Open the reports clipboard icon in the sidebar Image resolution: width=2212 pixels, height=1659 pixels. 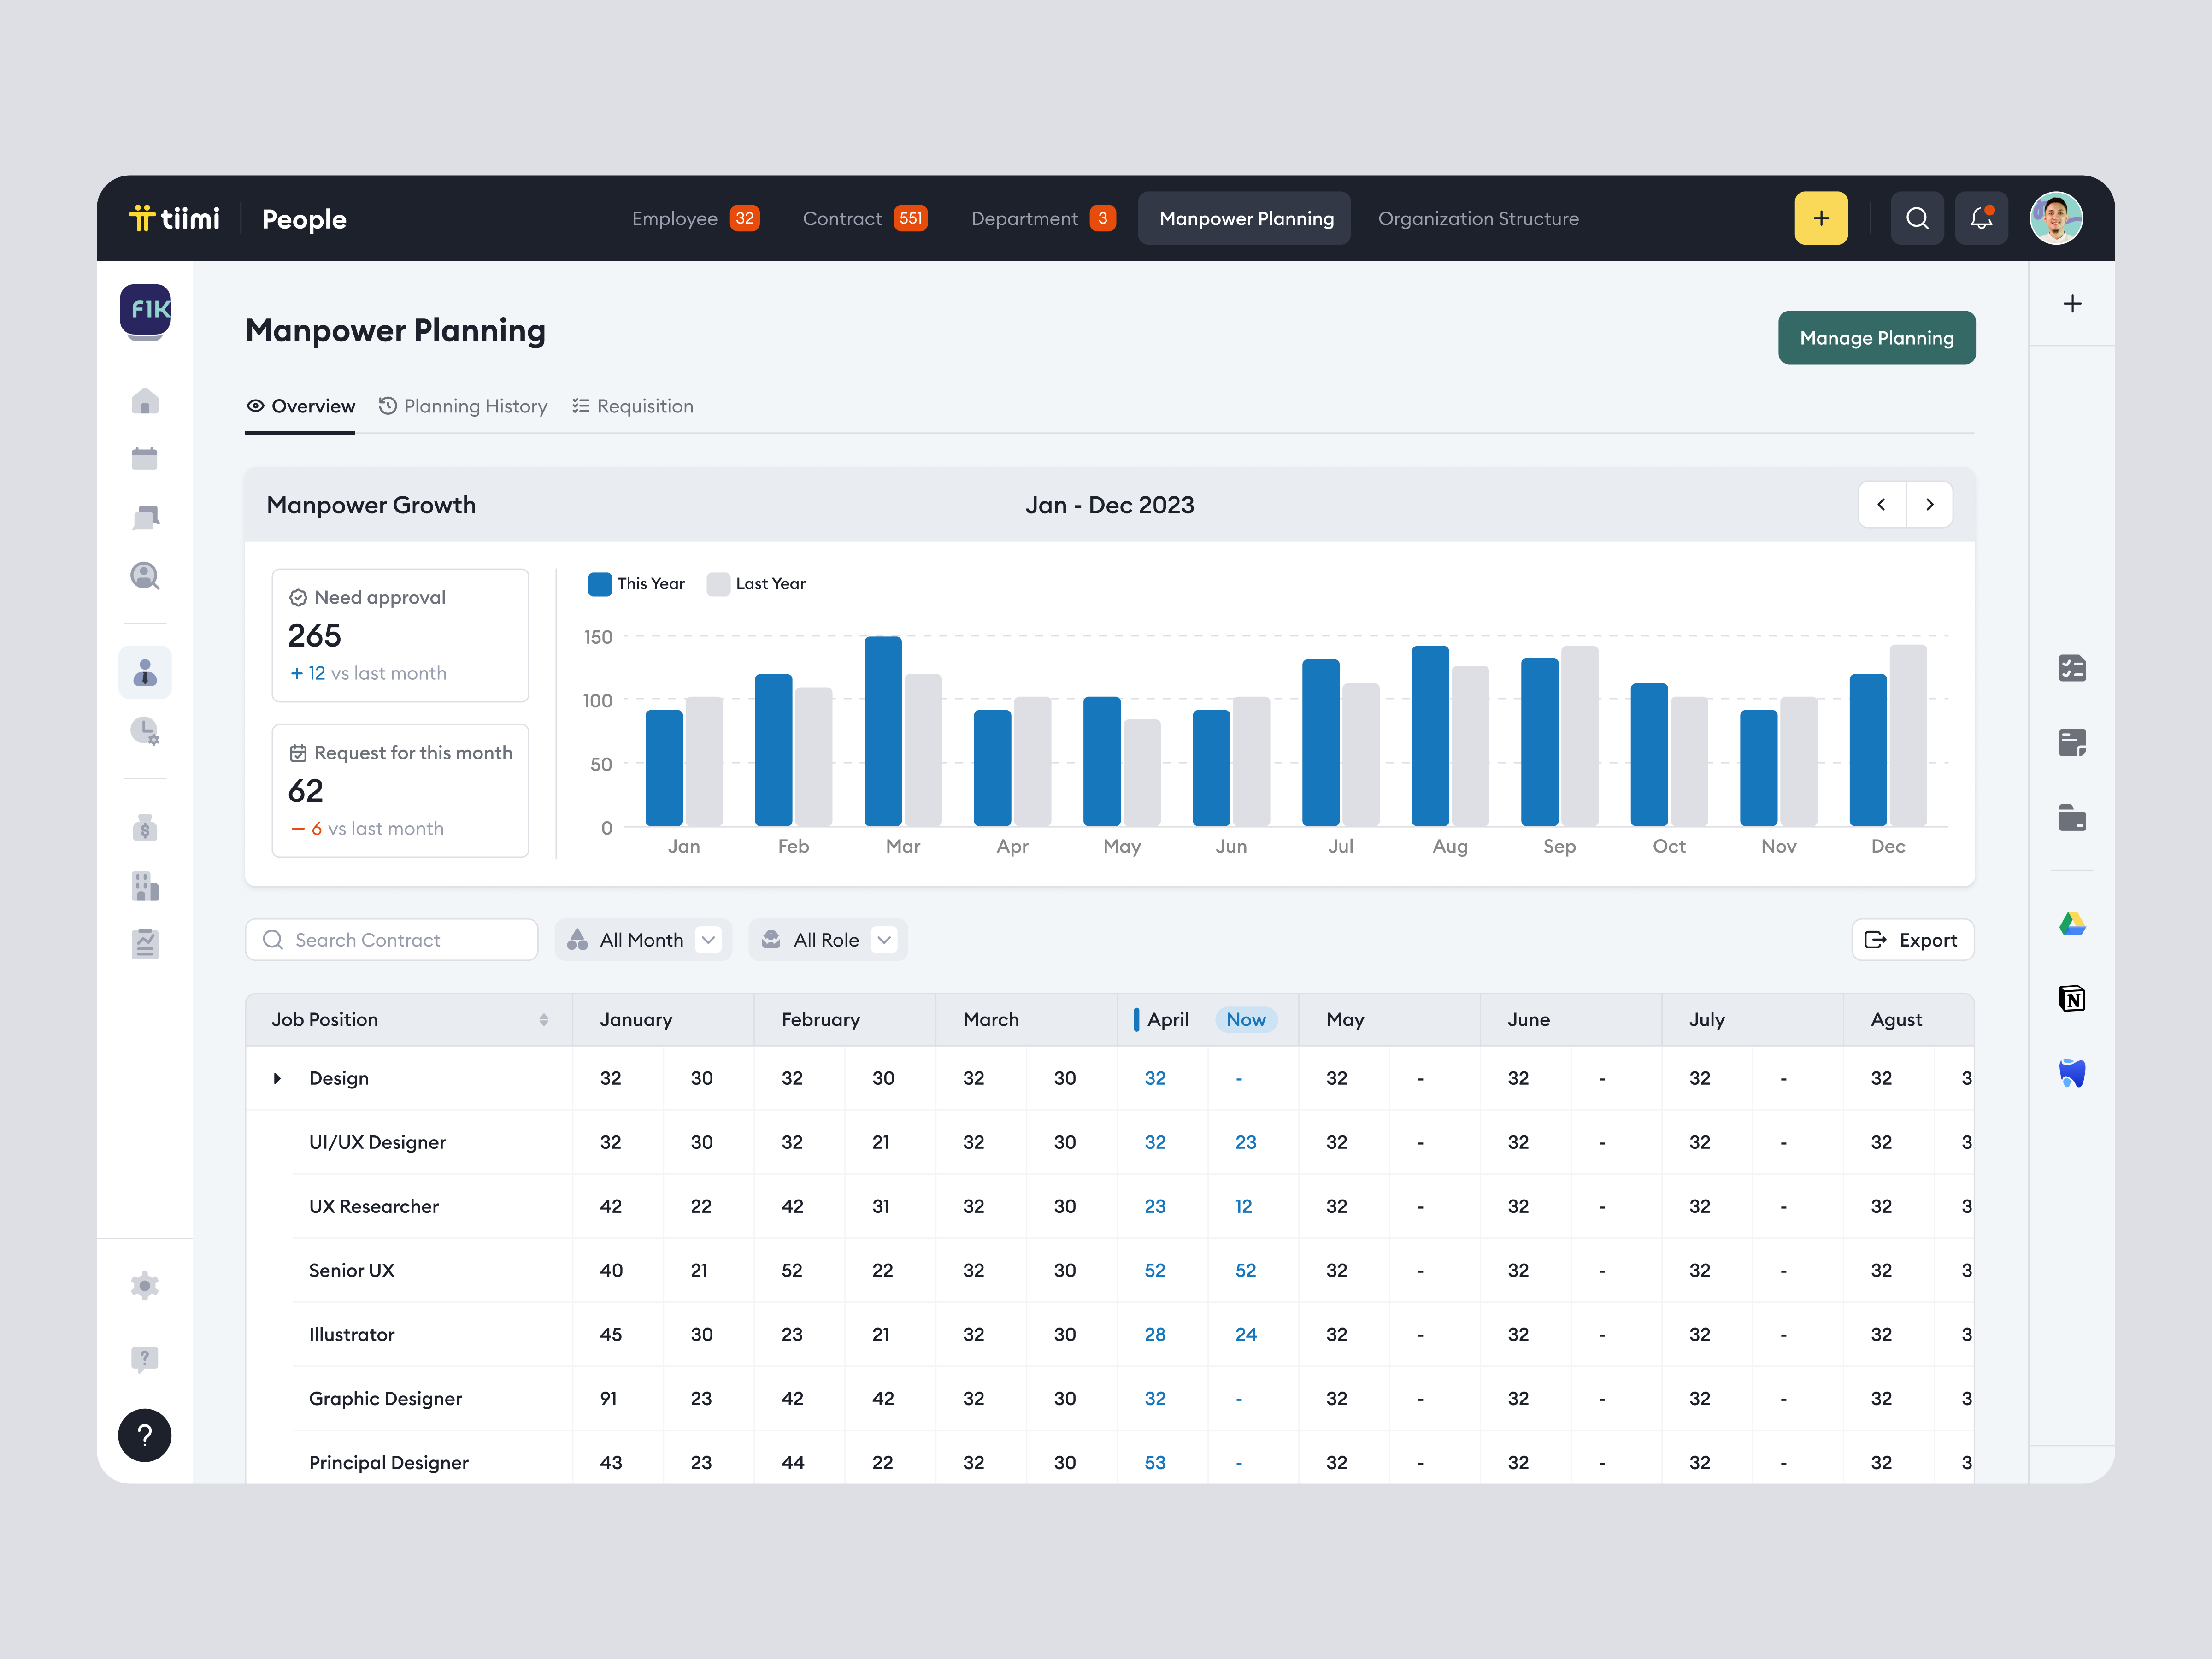click(145, 943)
